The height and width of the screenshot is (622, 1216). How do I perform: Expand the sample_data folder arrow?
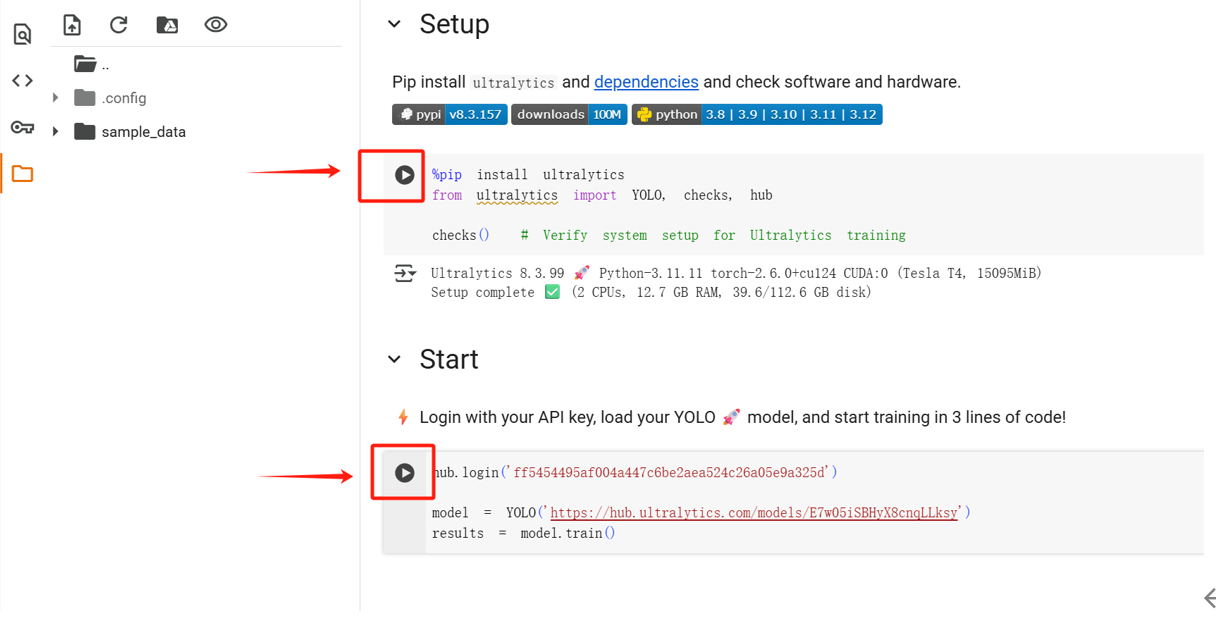pyautogui.click(x=56, y=132)
